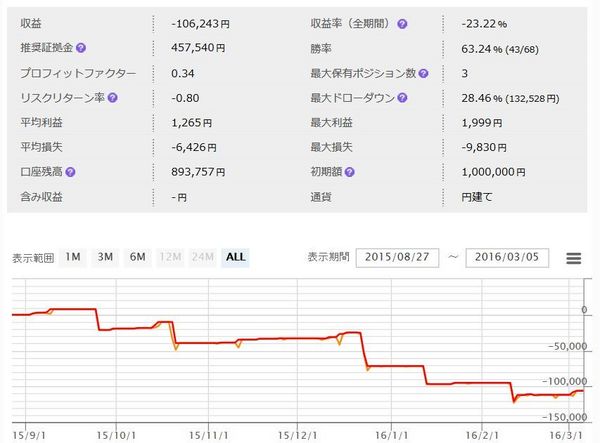Click the -100,000 y-axis label
Image resolution: width=600 pixels, height=443 pixels.
pos(565,381)
